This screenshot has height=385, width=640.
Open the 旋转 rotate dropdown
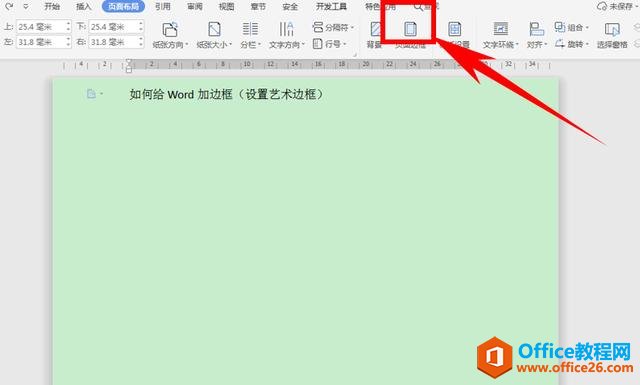[572, 44]
